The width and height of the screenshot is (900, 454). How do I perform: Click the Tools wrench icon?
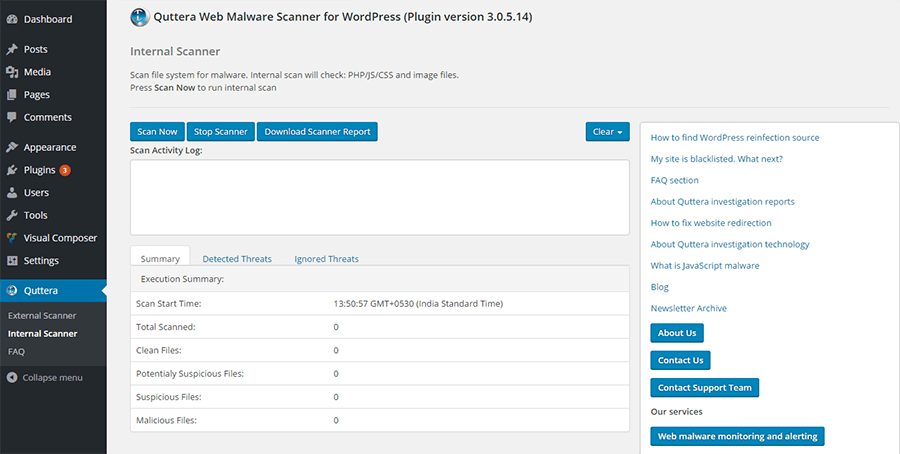[12, 215]
